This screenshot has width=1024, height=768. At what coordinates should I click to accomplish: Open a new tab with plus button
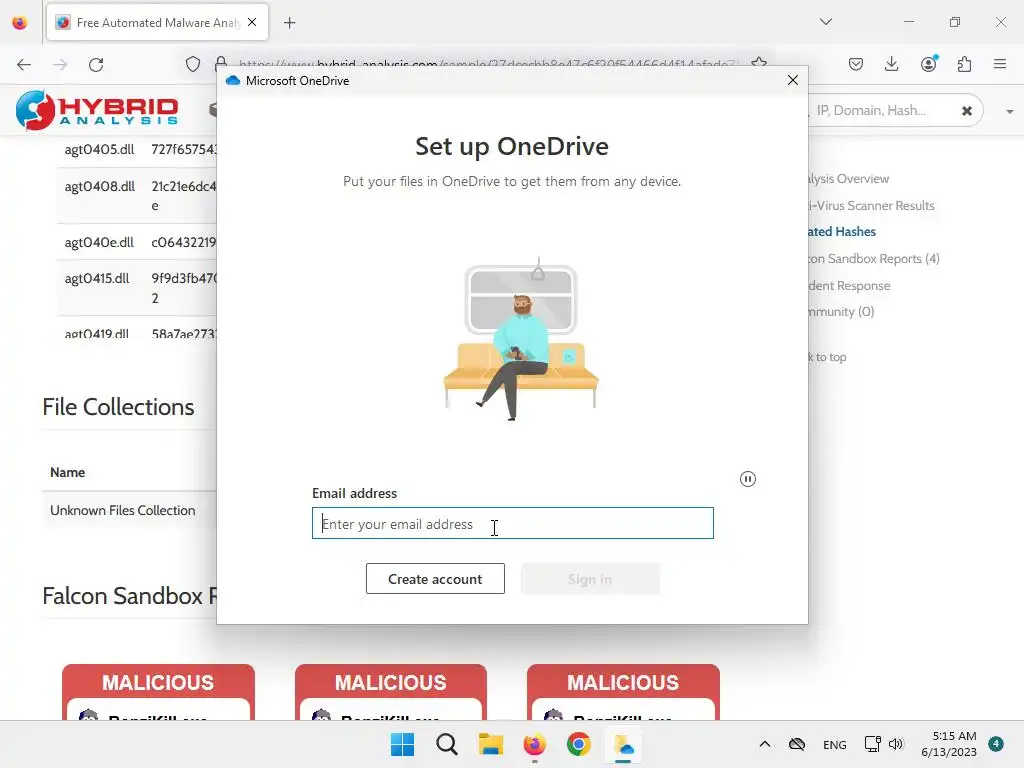point(290,23)
